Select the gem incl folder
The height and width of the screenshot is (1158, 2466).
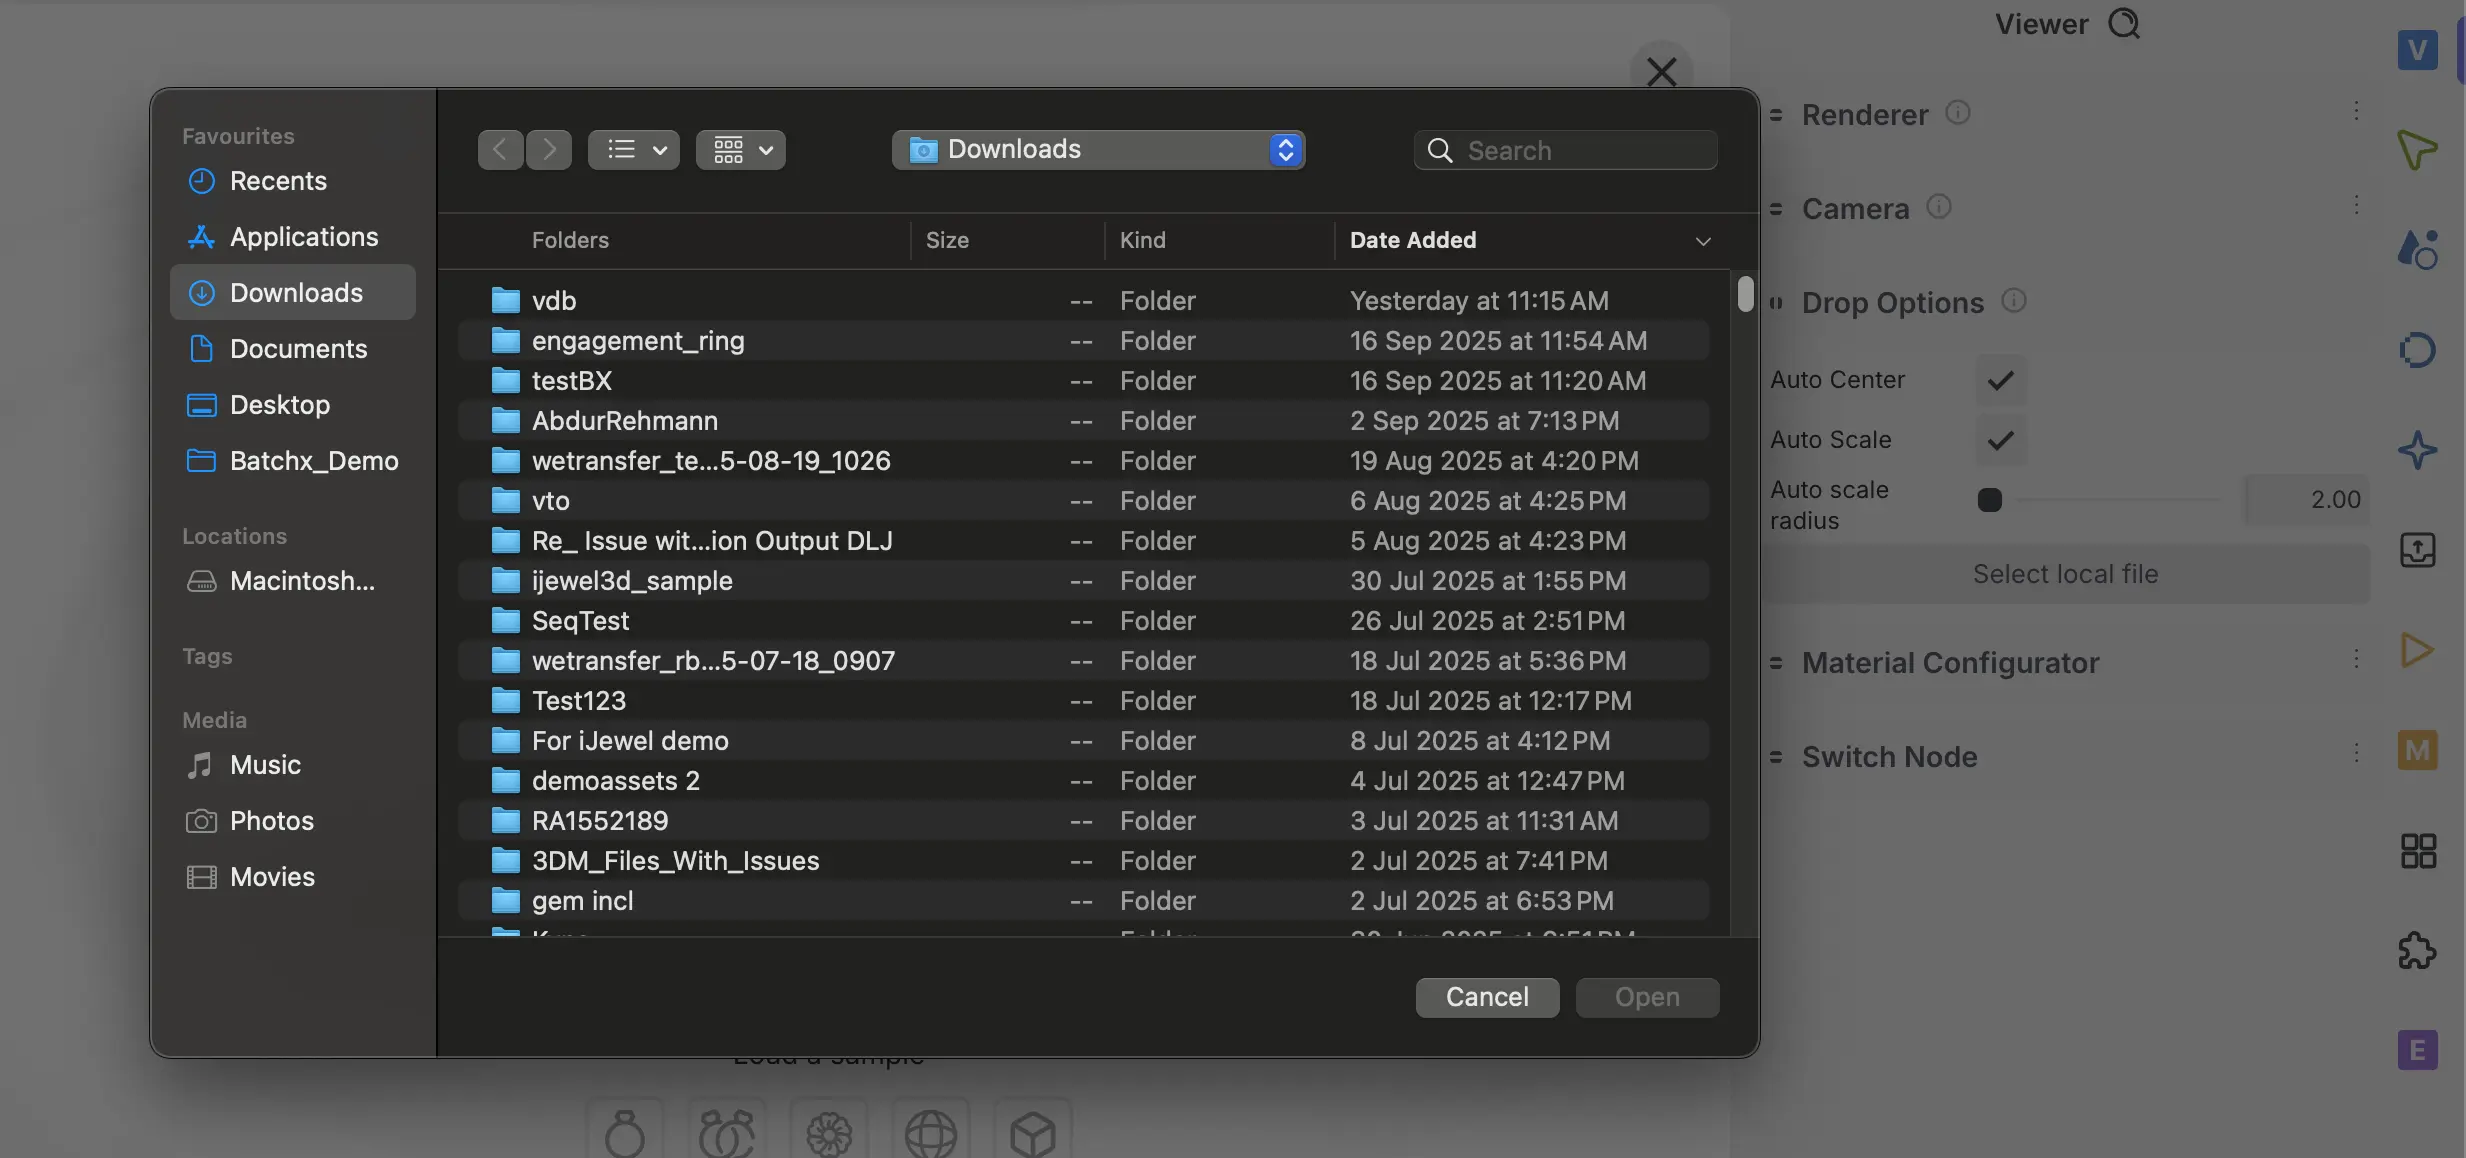1083,901
